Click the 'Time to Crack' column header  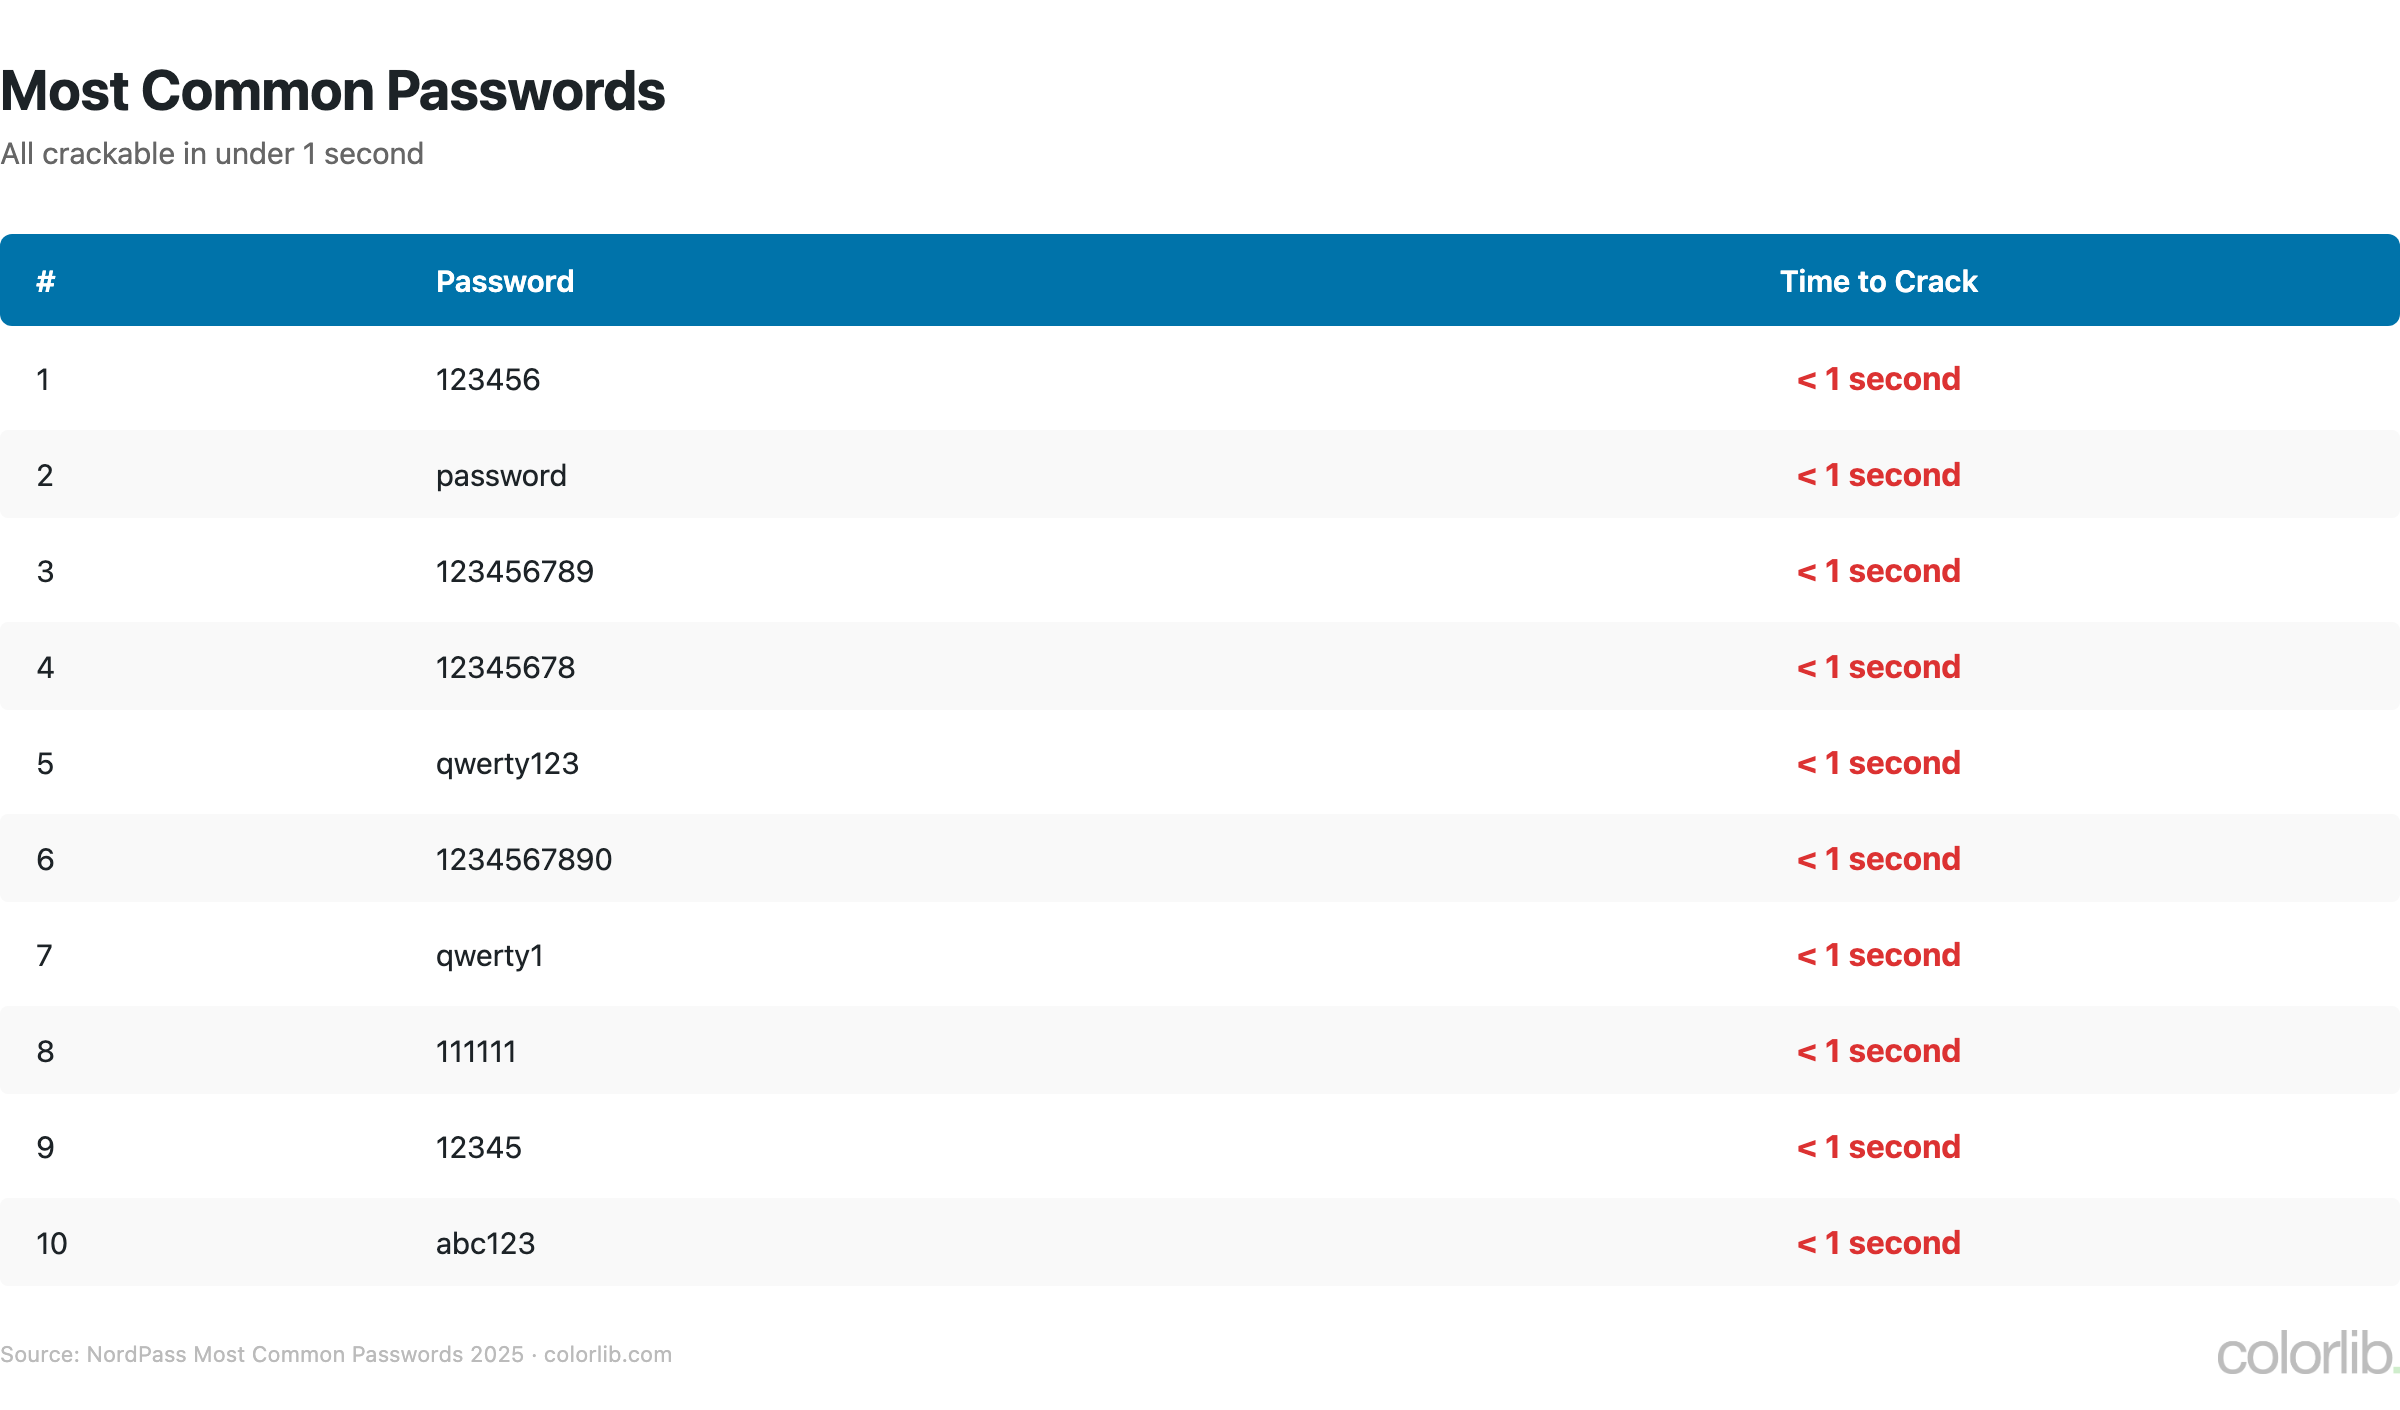point(1879,281)
